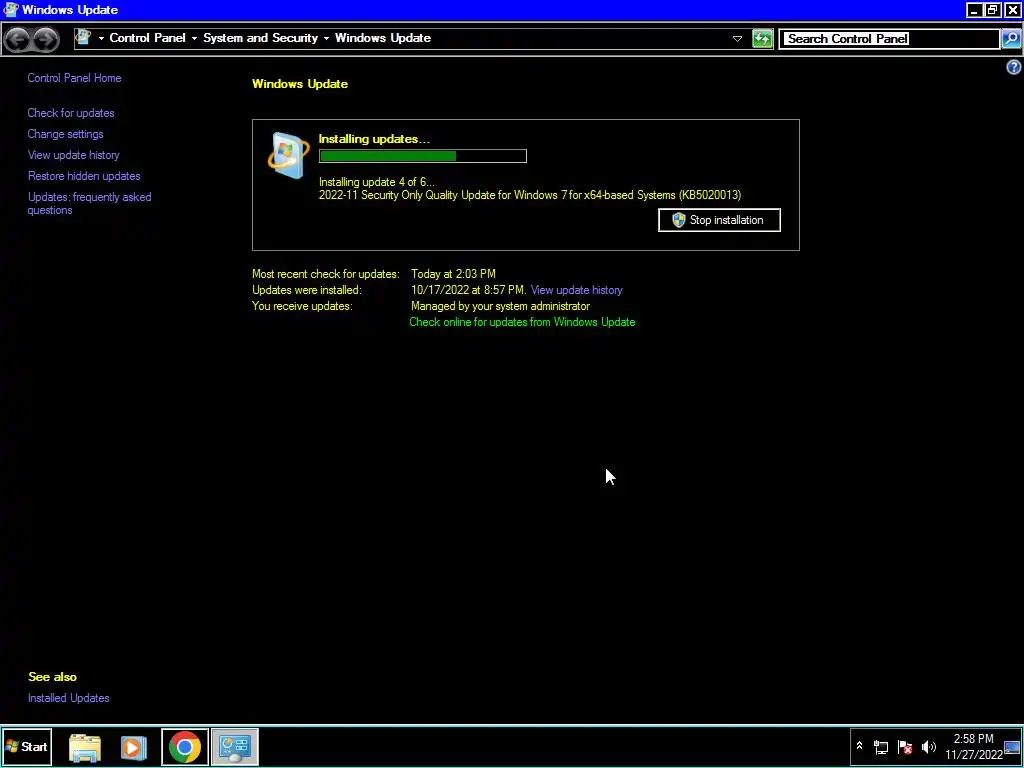The width and height of the screenshot is (1024, 768).
Task: Click the address bar Control Panel icon
Action: click(x=84, y=38)
